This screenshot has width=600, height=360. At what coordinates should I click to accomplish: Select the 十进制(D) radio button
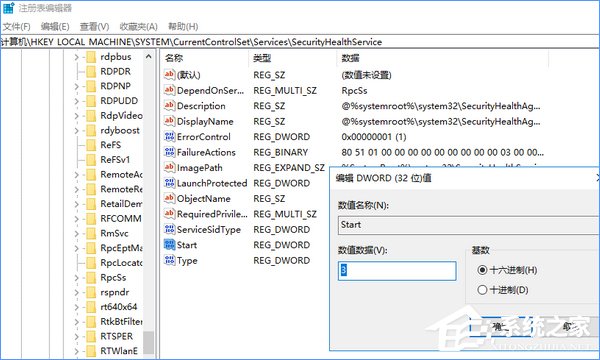482,290
